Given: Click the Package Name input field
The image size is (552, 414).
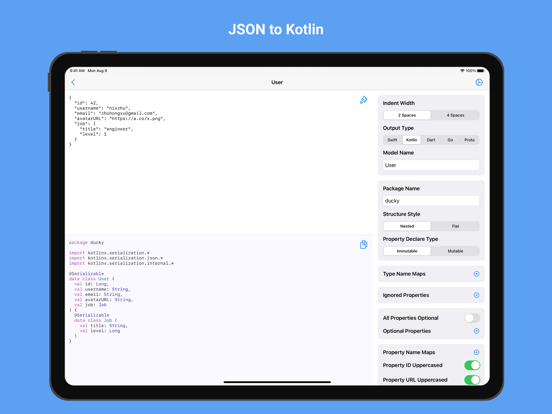Looking at the screenshot, I should [431, 201].
